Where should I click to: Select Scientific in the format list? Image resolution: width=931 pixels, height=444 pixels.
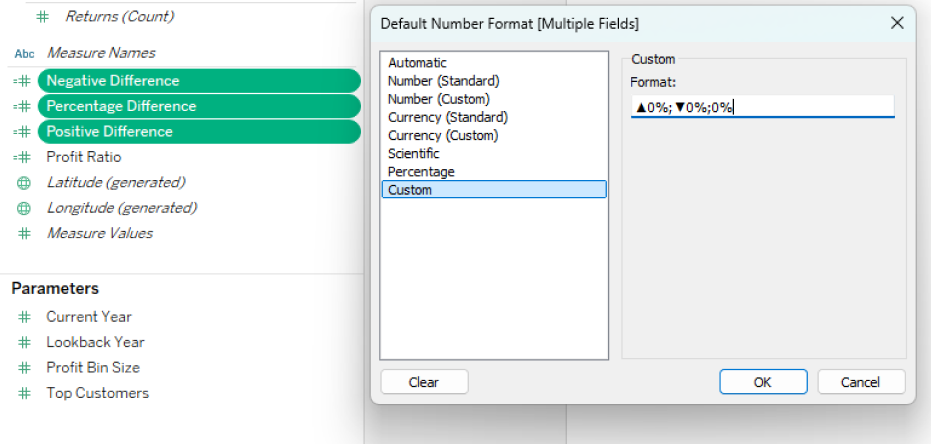coord(413,154)
